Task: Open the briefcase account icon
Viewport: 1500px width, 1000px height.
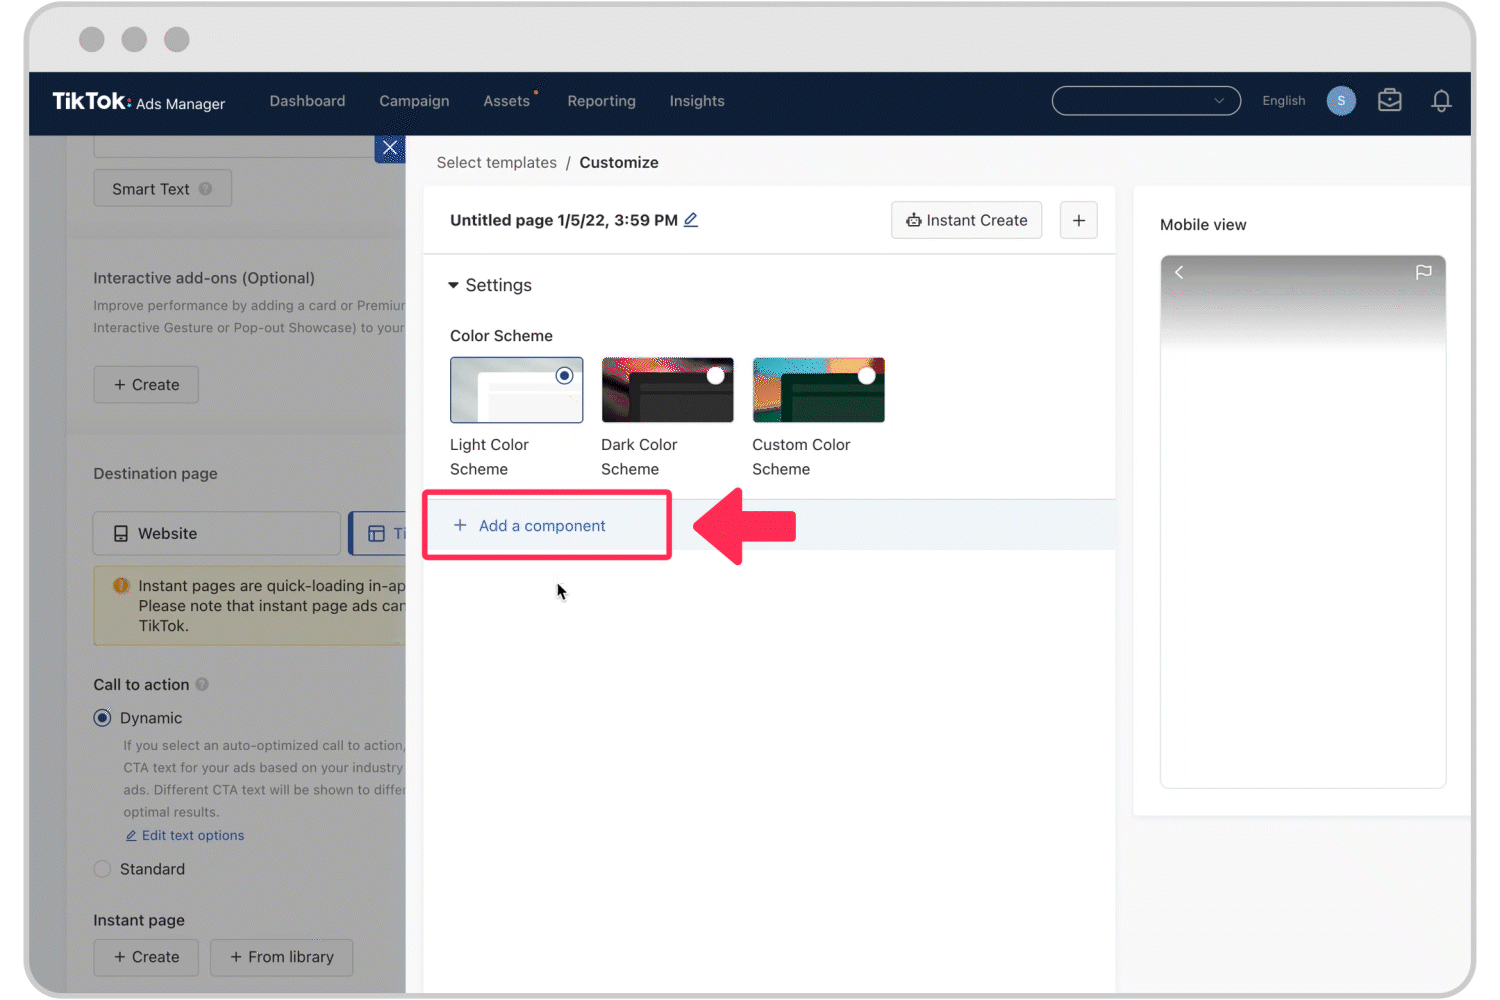Action: coord(1389,101)
